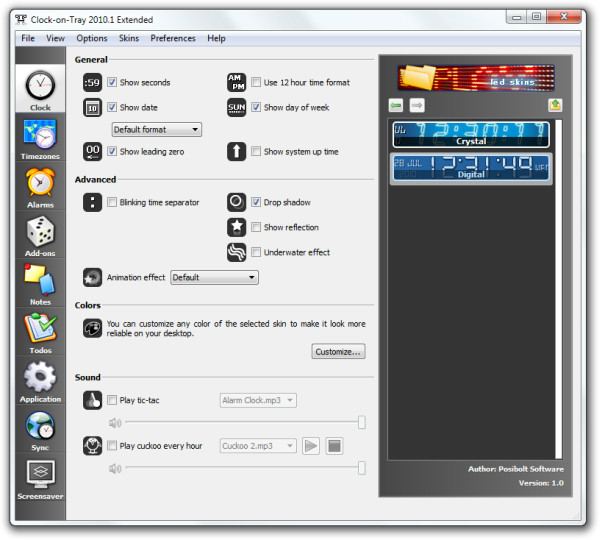Uncheck Show day of week

click(256, 107)
